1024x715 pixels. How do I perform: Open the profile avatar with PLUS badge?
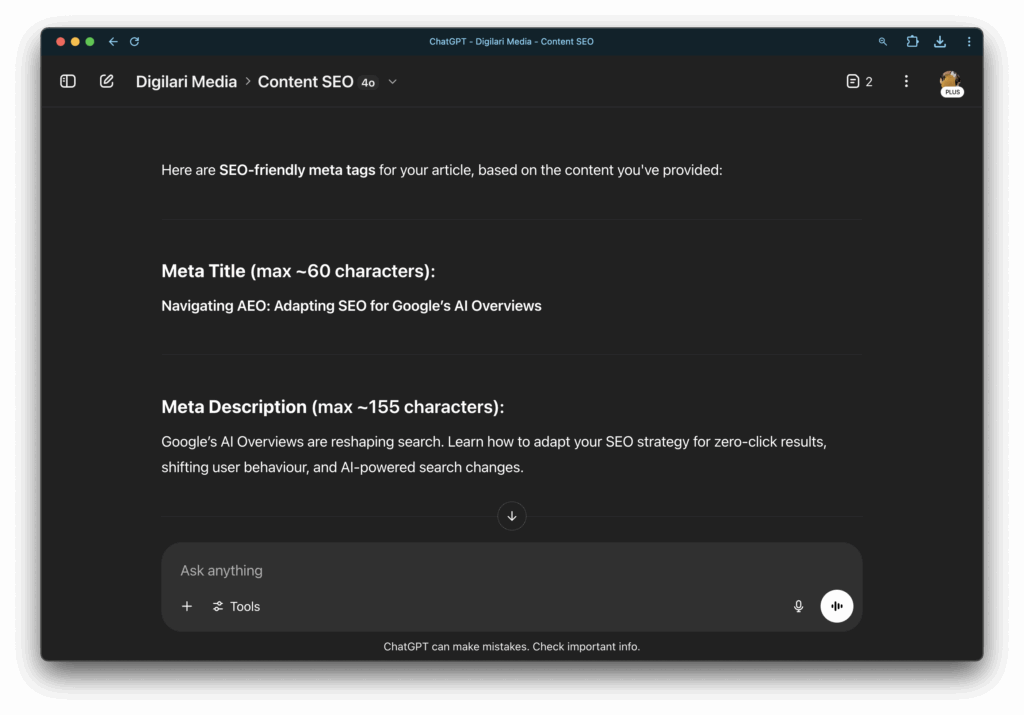click(x=951, y=82)
